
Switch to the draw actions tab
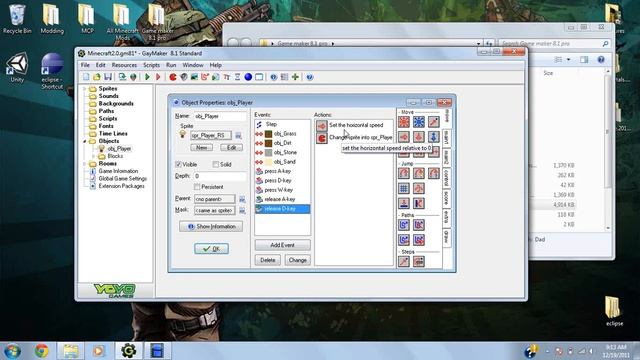coord(447,237)
